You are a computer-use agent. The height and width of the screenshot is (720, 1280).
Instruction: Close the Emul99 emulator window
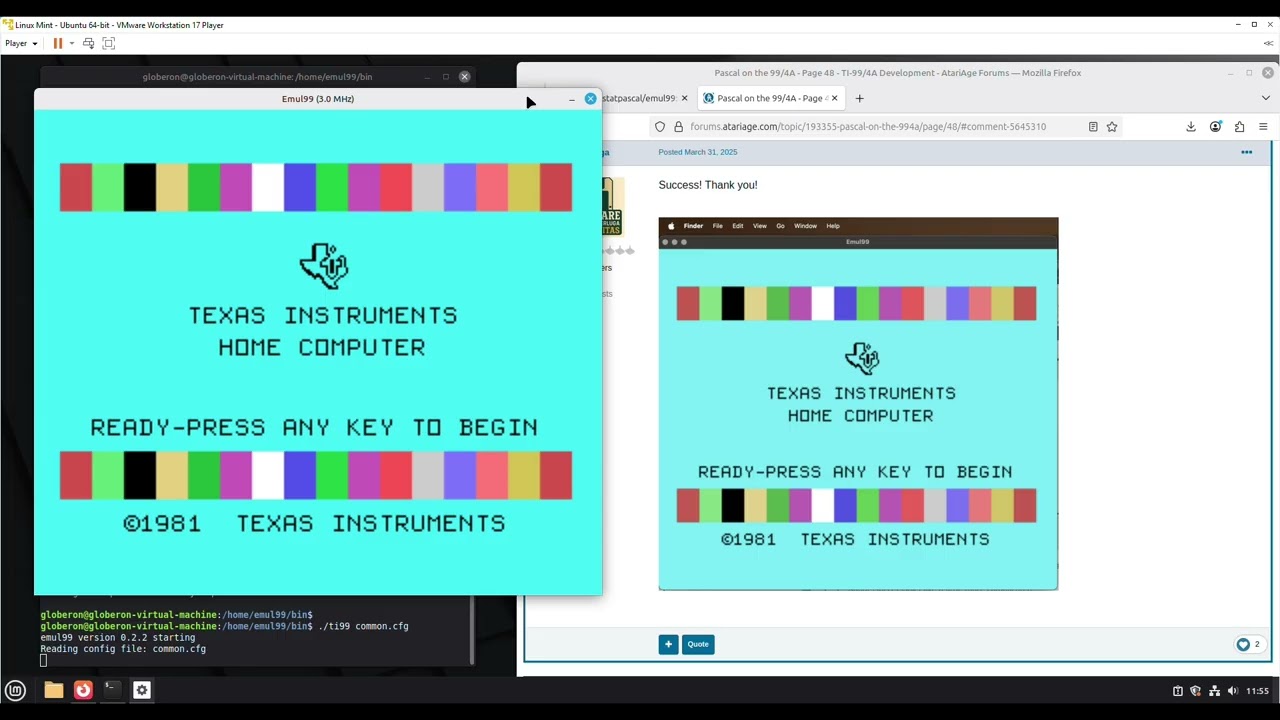click(x=590, y=99)
